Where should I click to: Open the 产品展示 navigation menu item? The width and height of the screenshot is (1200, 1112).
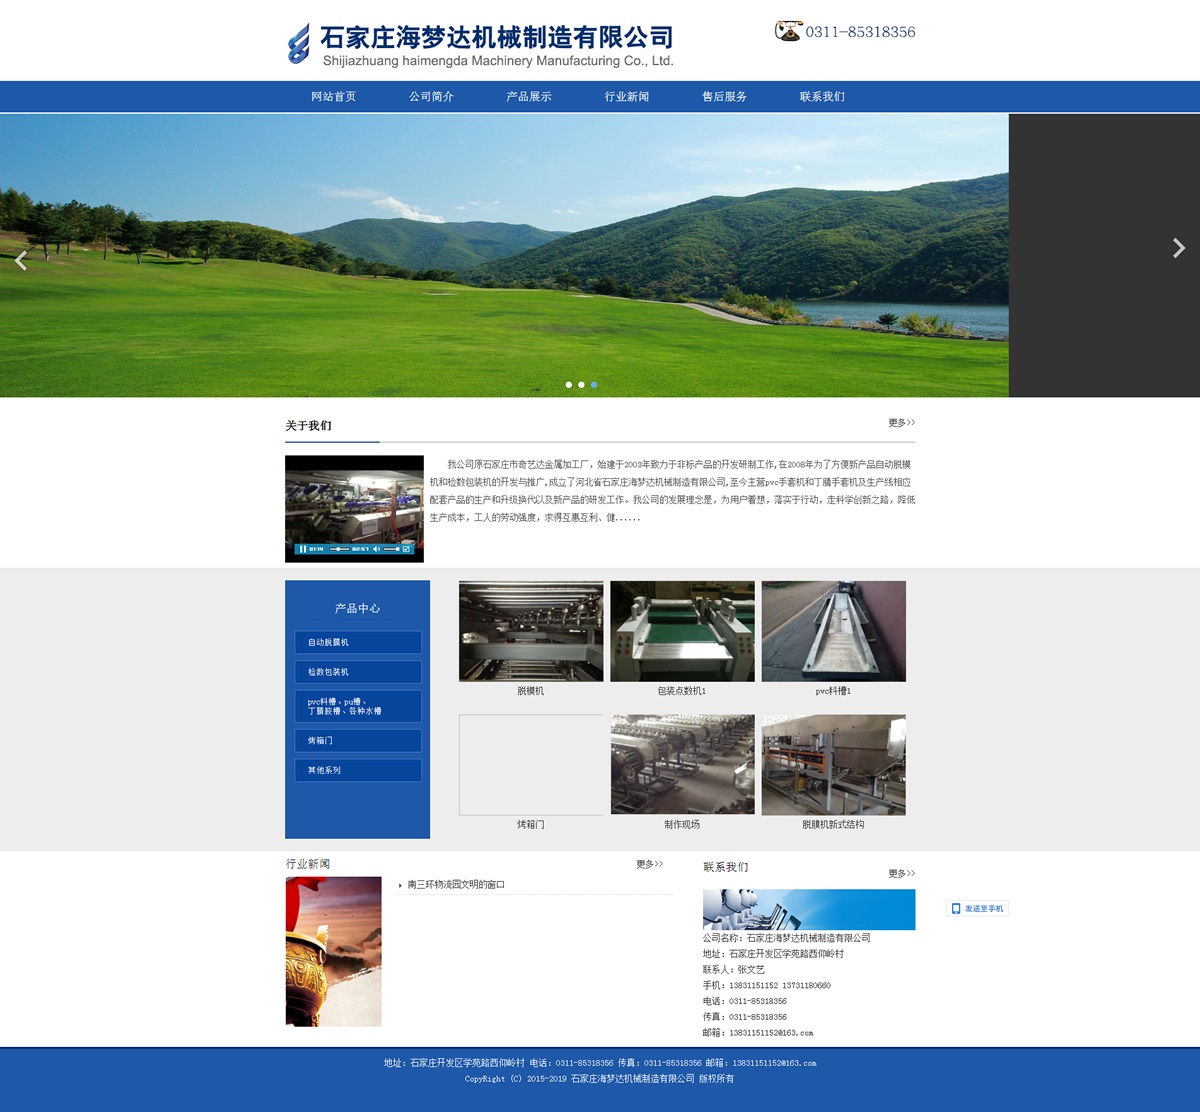tap(529, 97)
